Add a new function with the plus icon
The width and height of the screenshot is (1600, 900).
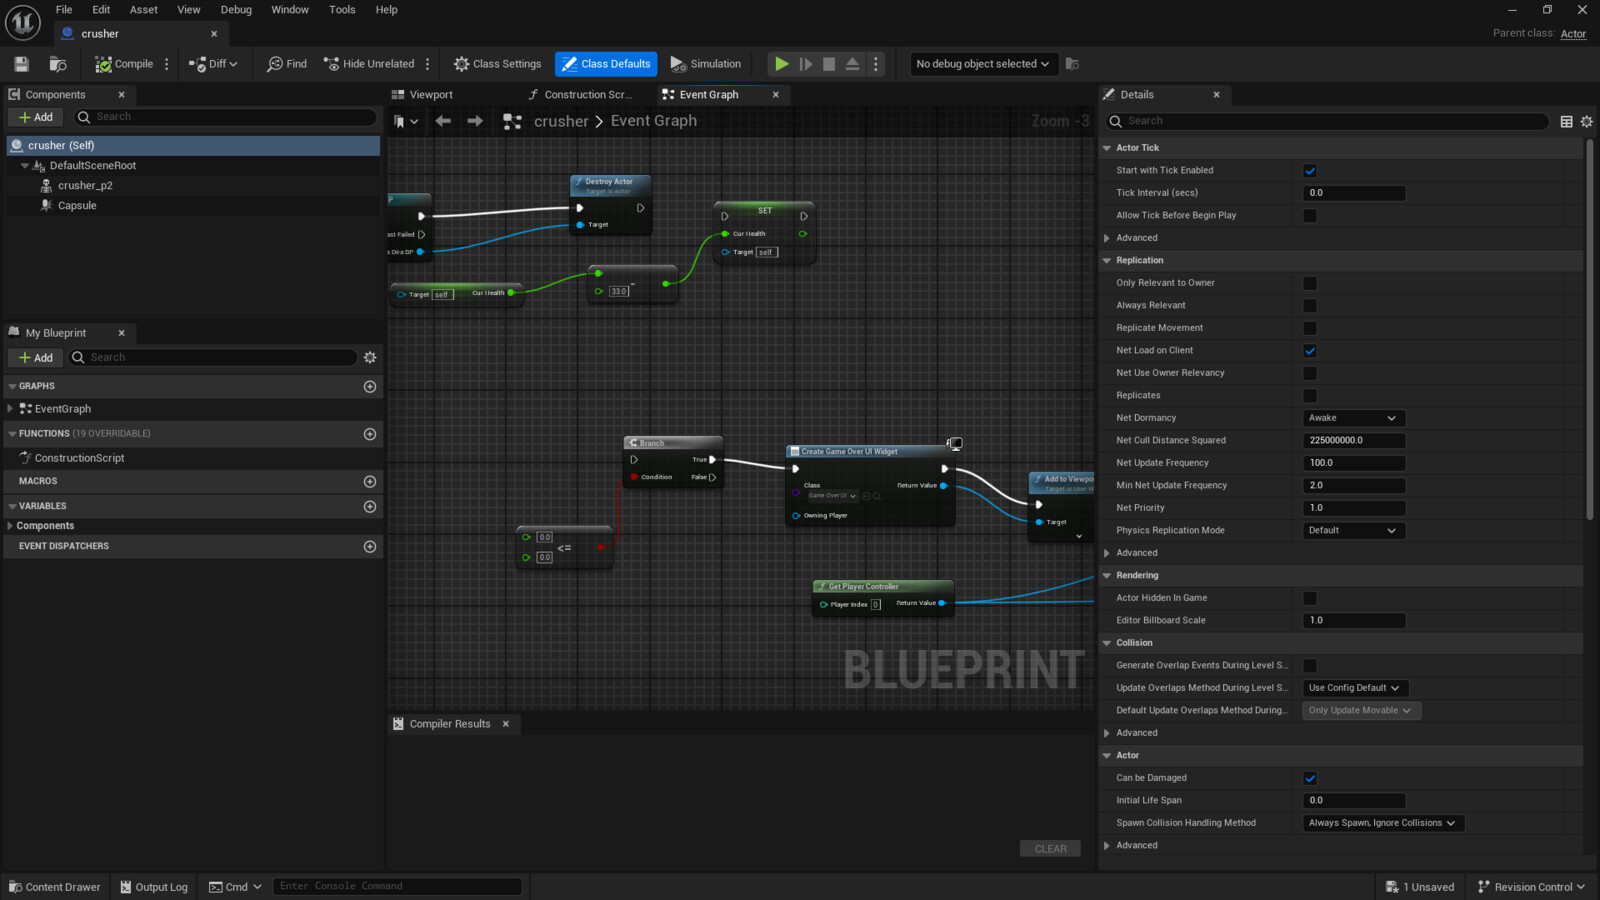[370, 434]
